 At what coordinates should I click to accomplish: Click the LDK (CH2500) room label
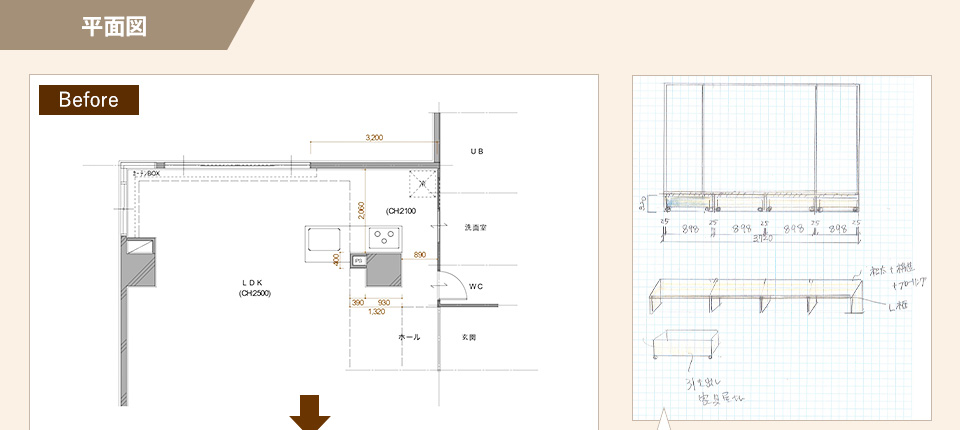point(254,287)
